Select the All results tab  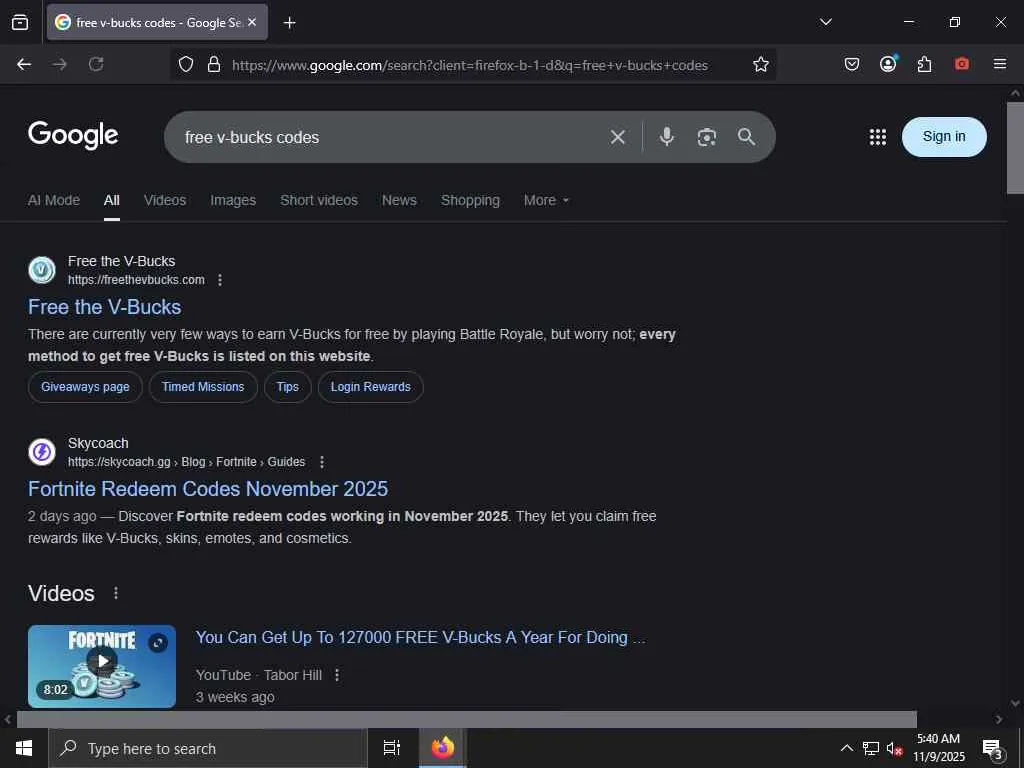(112, 200)
